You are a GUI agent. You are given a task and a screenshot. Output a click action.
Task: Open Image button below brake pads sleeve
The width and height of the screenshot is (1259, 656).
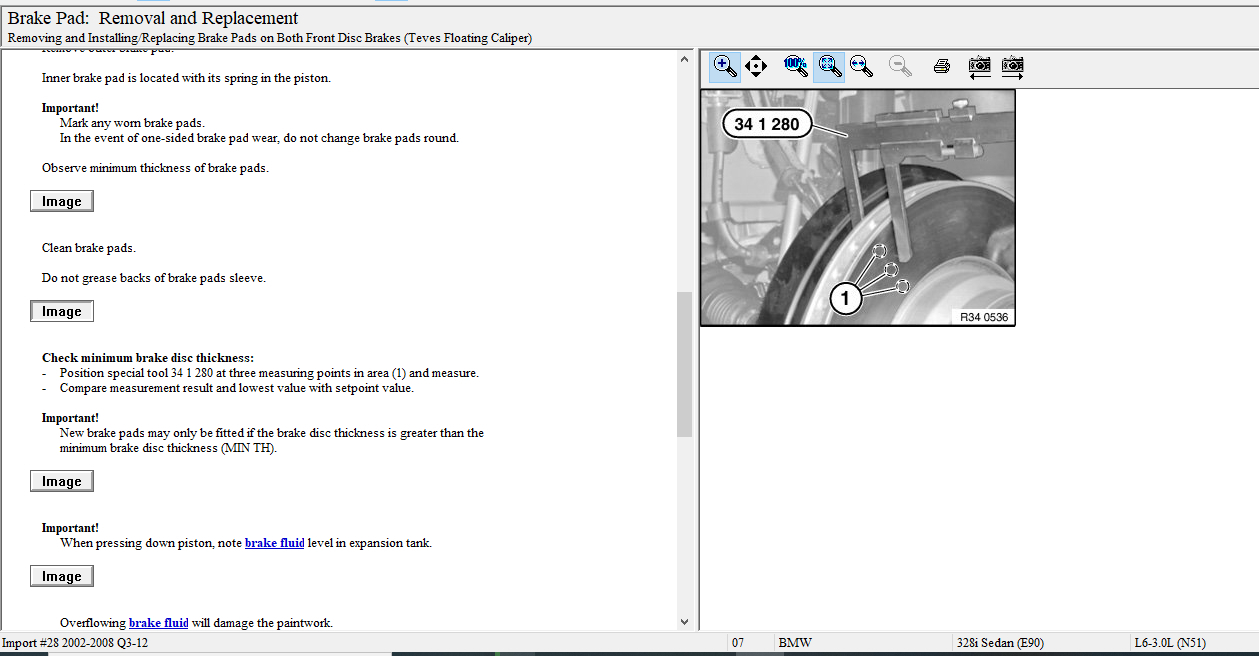[62, 312]
